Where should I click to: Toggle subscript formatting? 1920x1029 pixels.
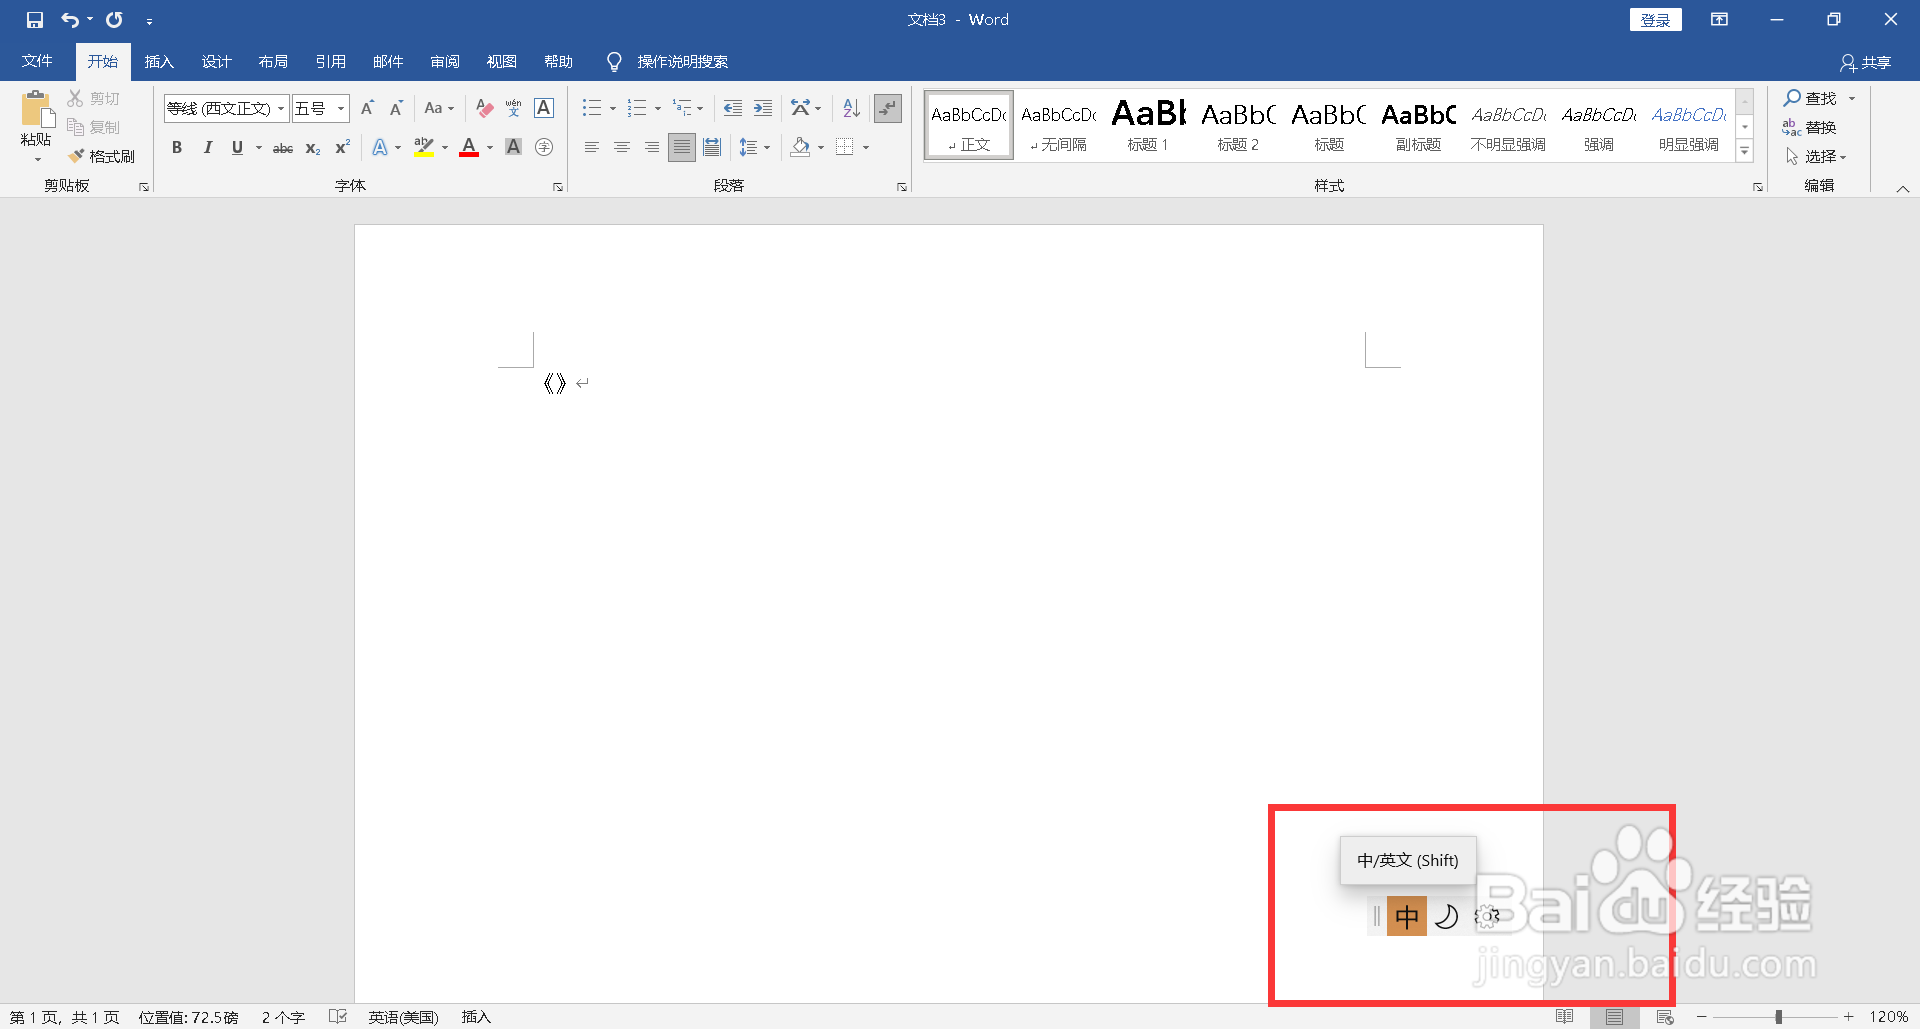[x=313, y=147]
